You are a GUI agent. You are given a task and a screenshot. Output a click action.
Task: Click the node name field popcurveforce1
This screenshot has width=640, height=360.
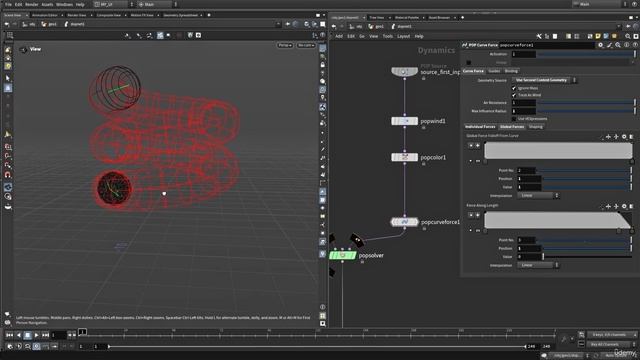[x=547, y=45]
